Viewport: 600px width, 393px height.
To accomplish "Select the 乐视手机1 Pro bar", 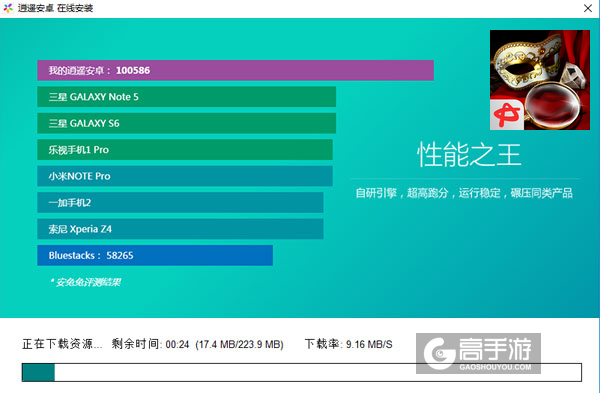I will click(185, 150).
